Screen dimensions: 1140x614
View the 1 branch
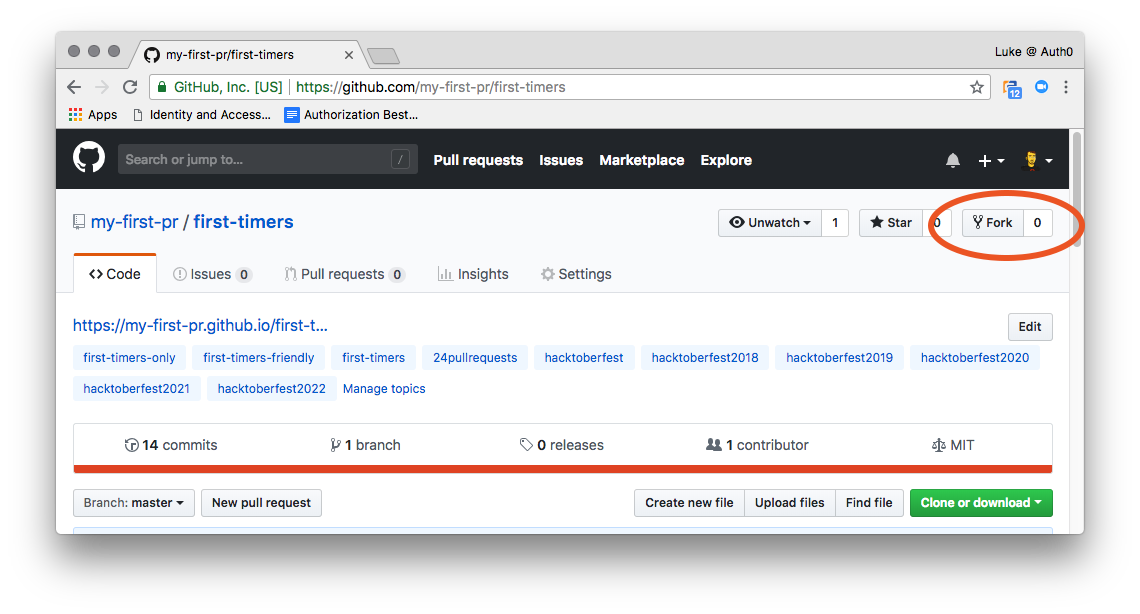365,445
